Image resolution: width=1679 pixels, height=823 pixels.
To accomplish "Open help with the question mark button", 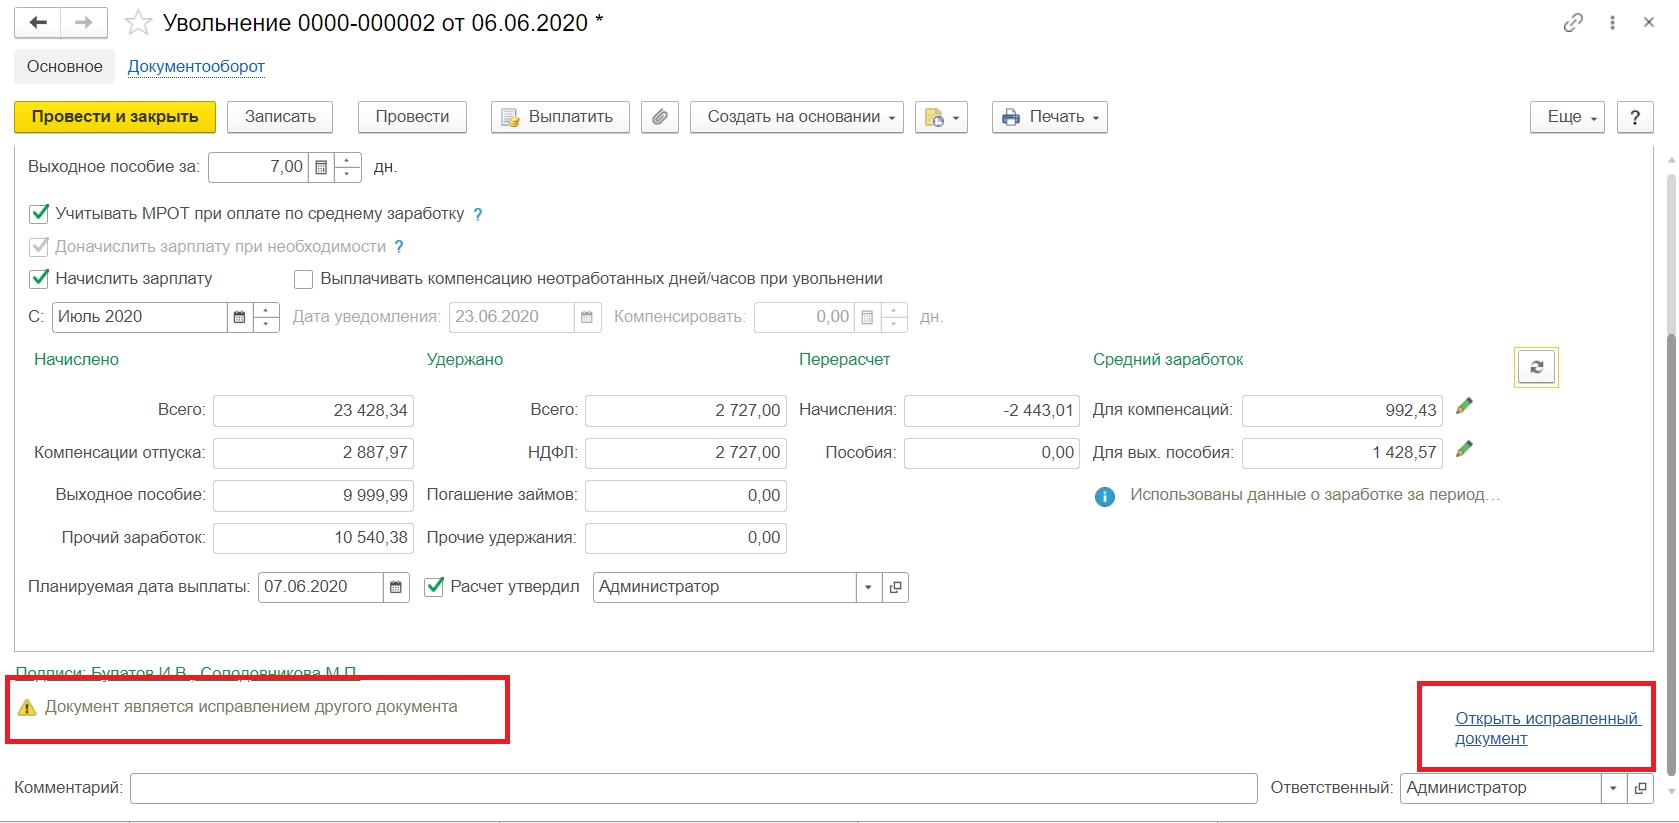I will coord(1635,117).
